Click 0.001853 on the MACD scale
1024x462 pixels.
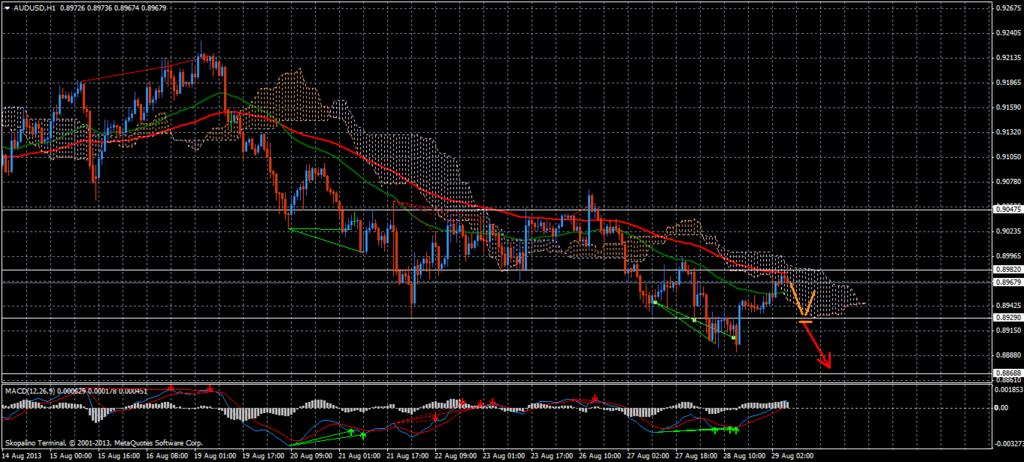click(1007, 389)
